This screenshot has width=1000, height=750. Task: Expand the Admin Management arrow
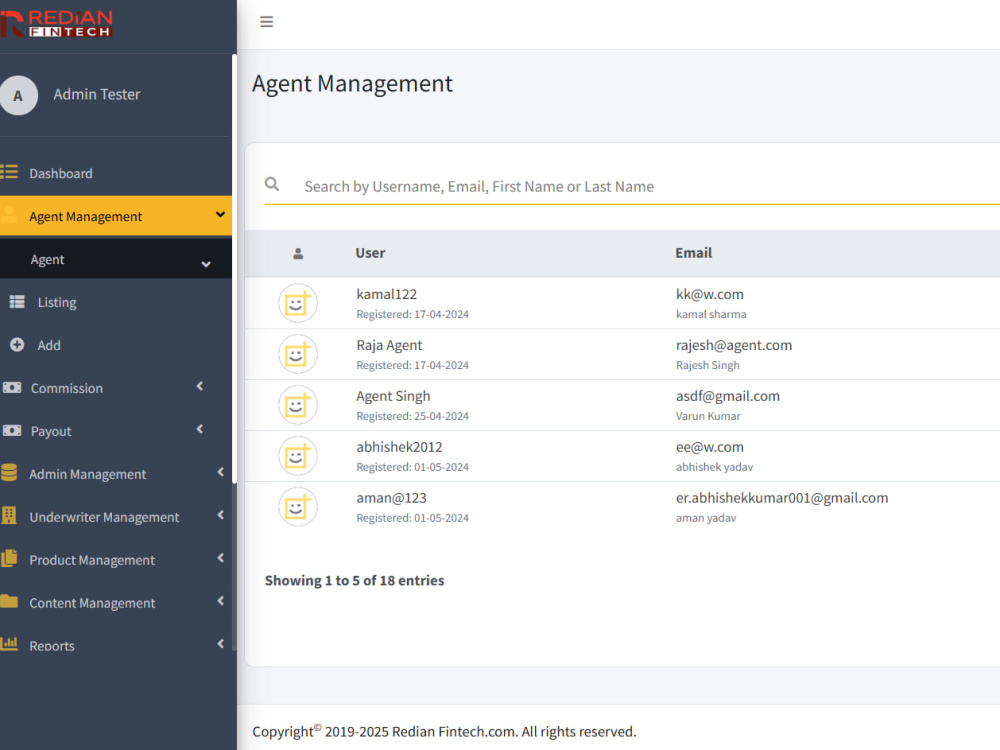coord(221,472)
